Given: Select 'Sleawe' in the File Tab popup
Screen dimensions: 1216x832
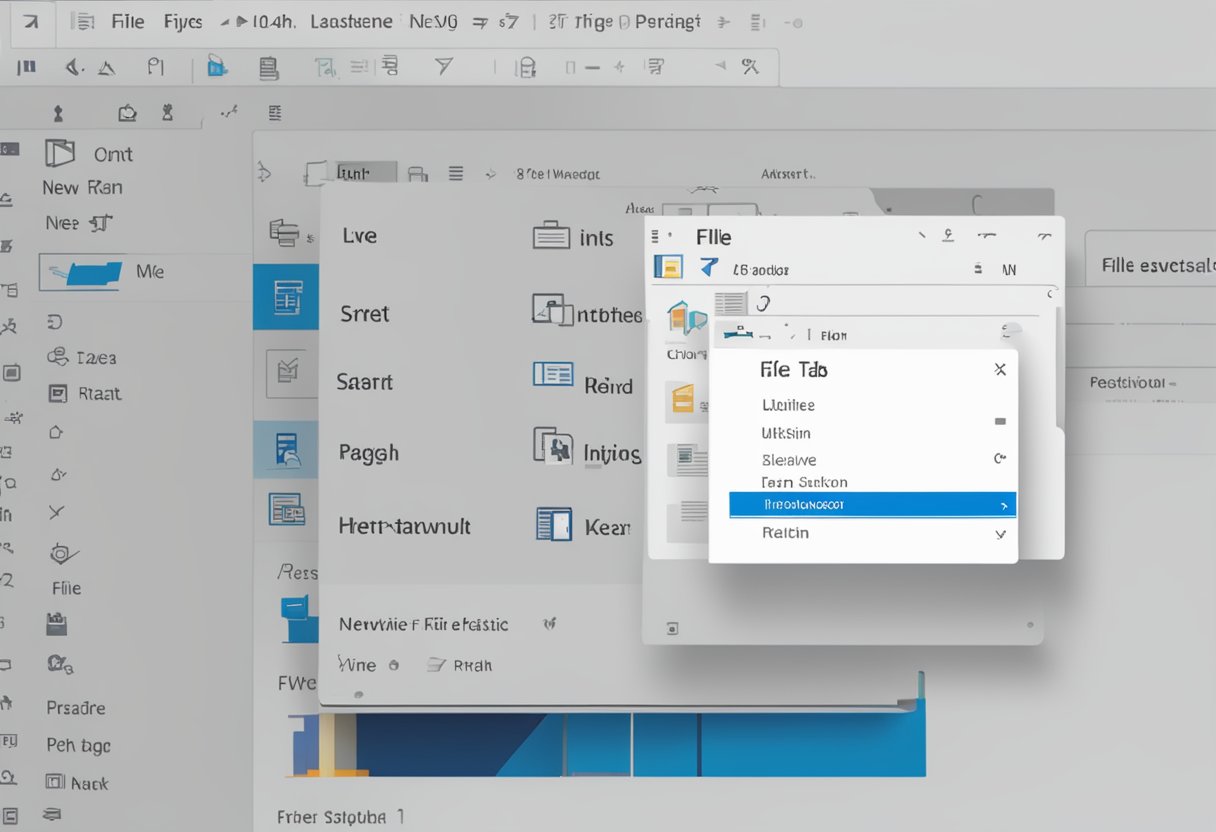Looking at the screenshot, I should tap(789, 460).
